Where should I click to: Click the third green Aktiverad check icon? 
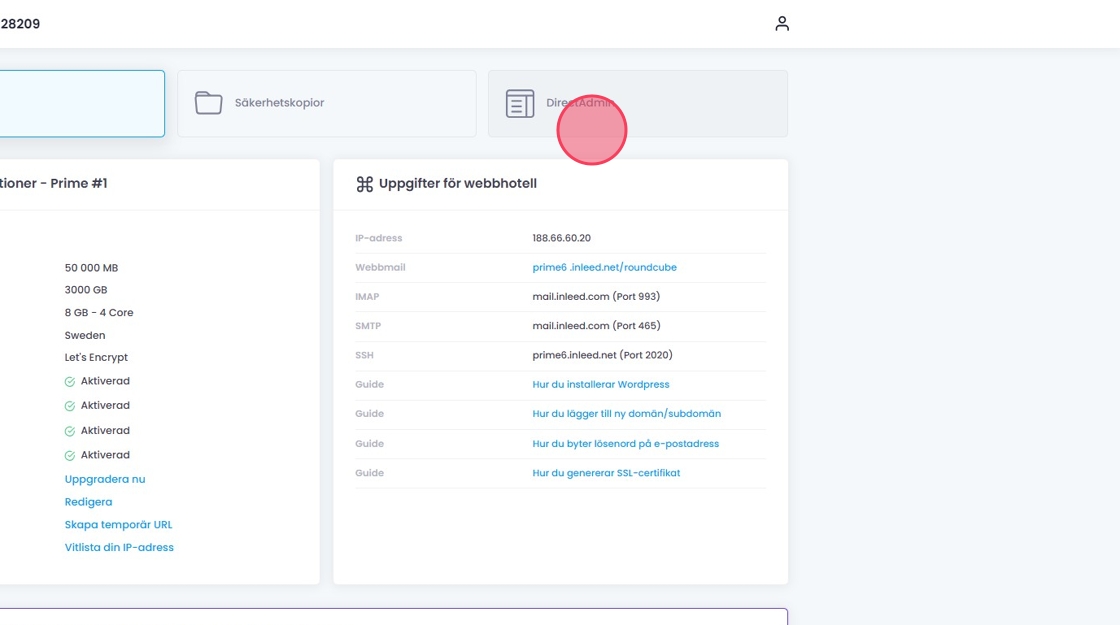[x=70, y=431]
